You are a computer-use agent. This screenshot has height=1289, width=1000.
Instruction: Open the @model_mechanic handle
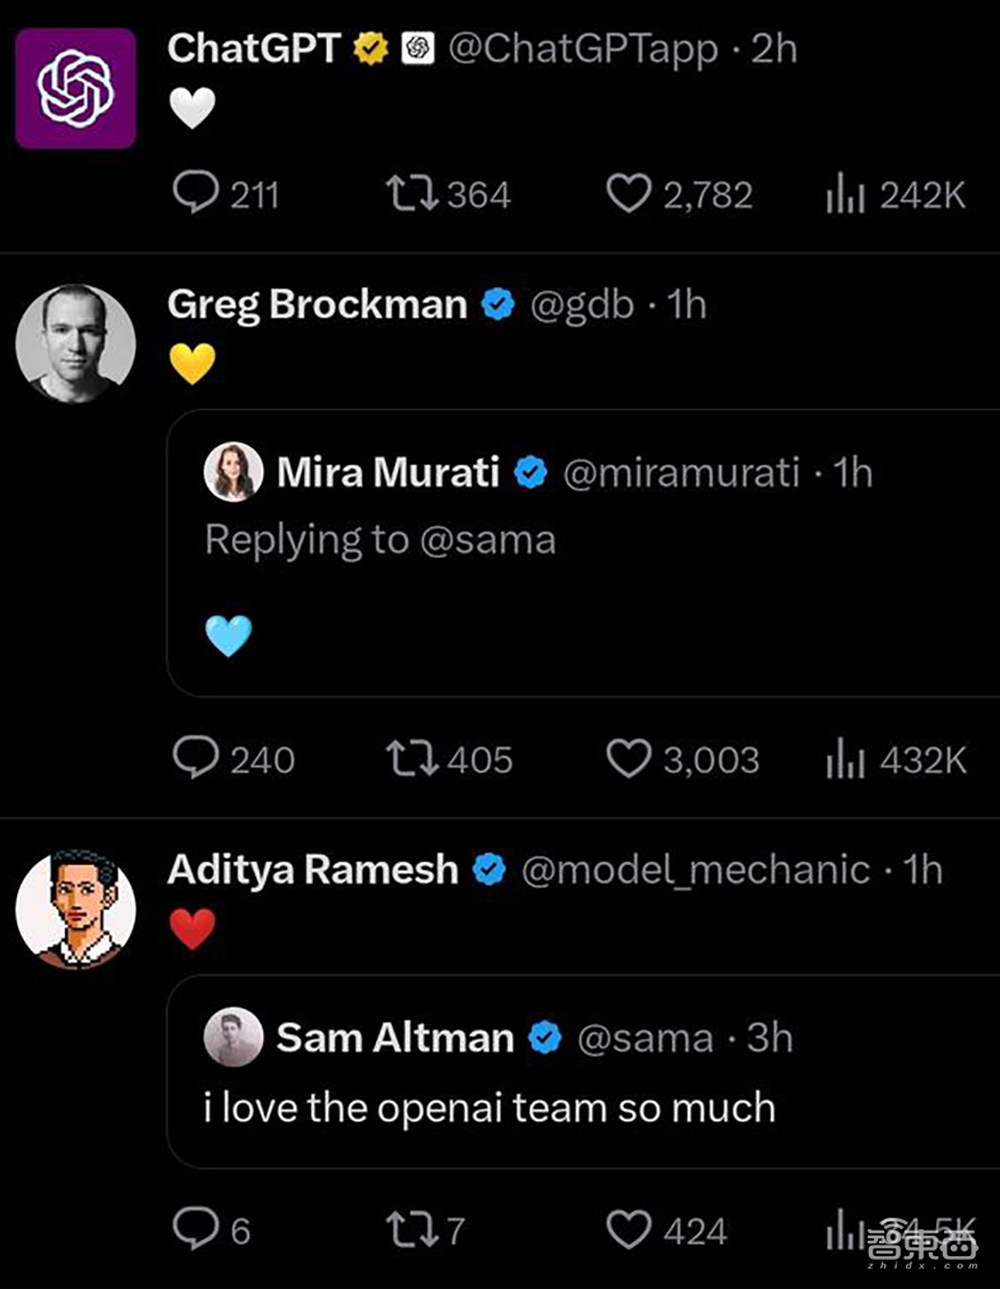point(695,870)
